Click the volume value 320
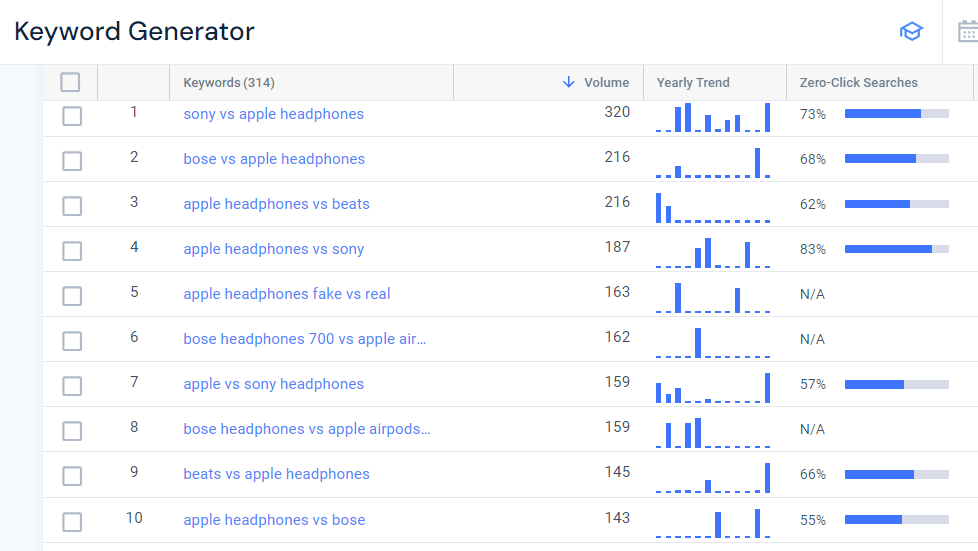 (617, 112)
